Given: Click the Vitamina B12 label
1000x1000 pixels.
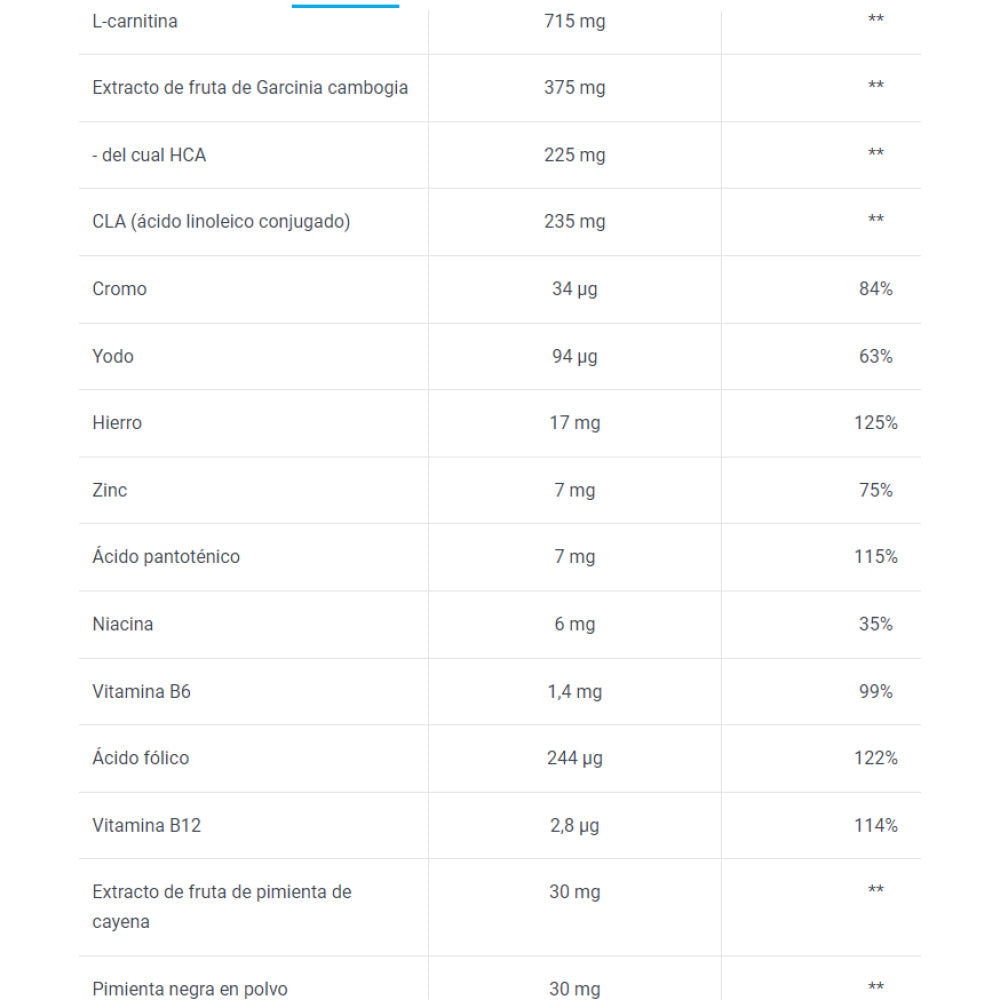Looking at the screenshot, I should pyautogui.click(x=146, y=825).
